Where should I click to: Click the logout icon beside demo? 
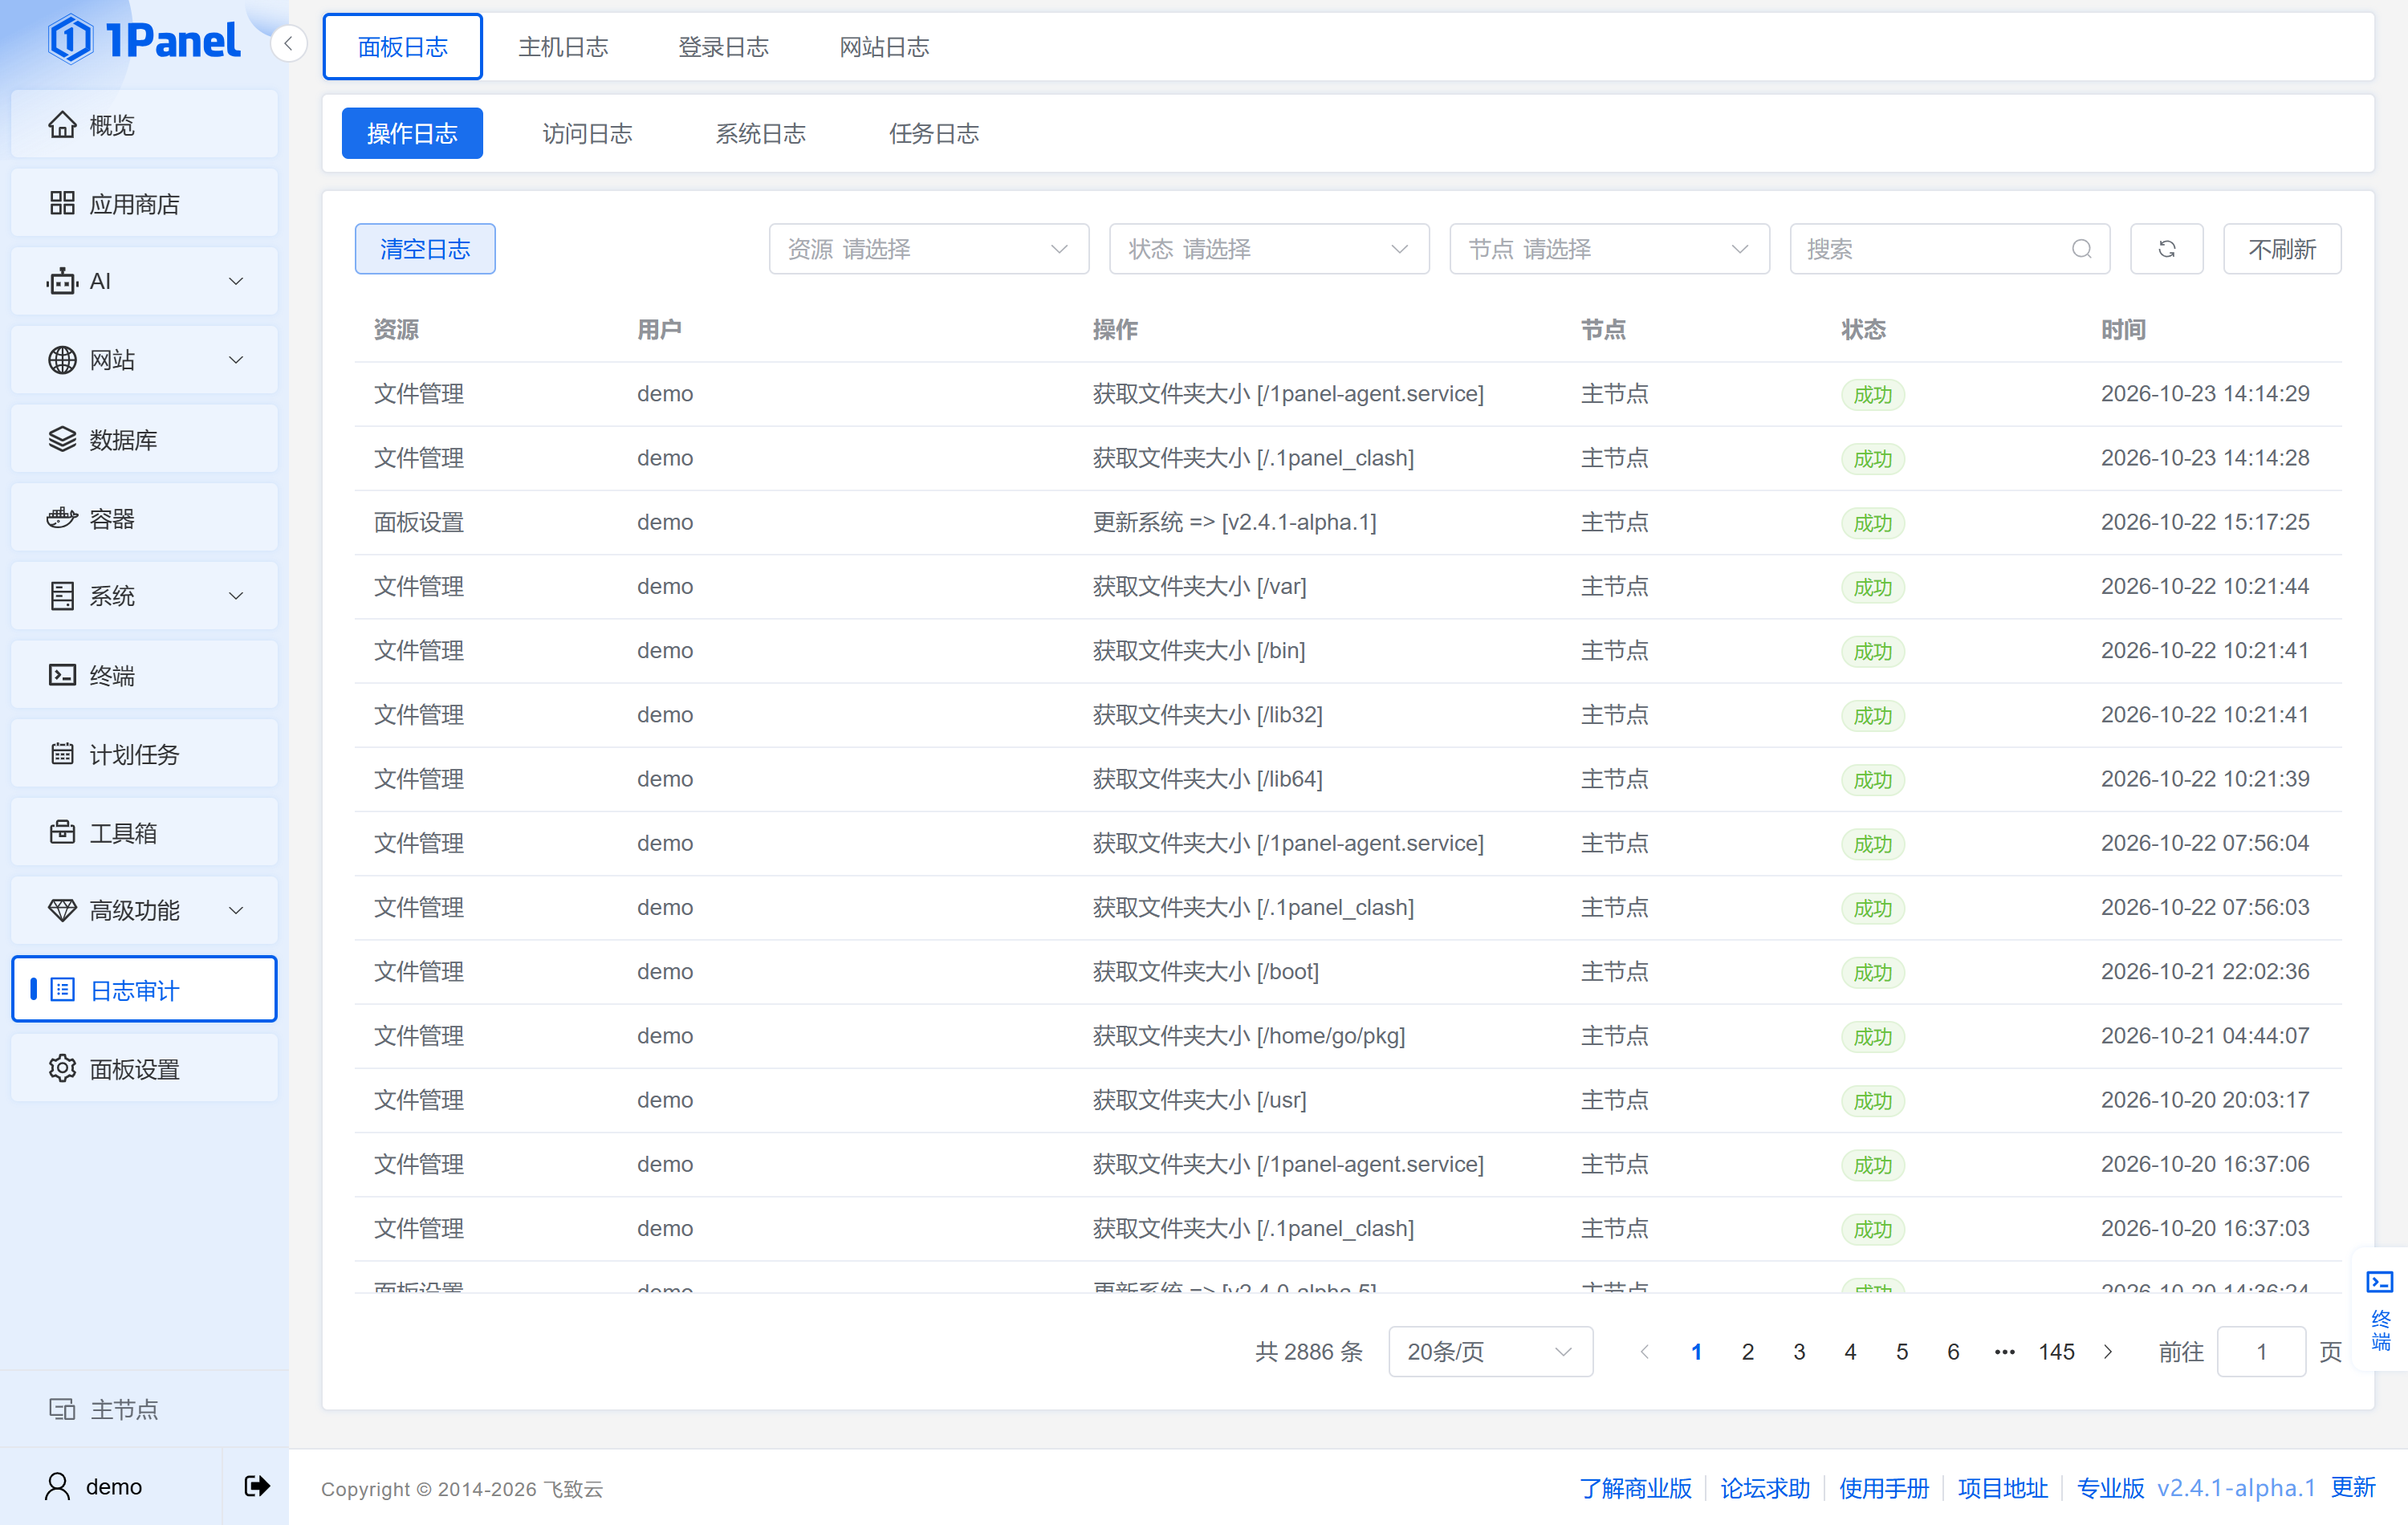click(x=257, y=1486)
